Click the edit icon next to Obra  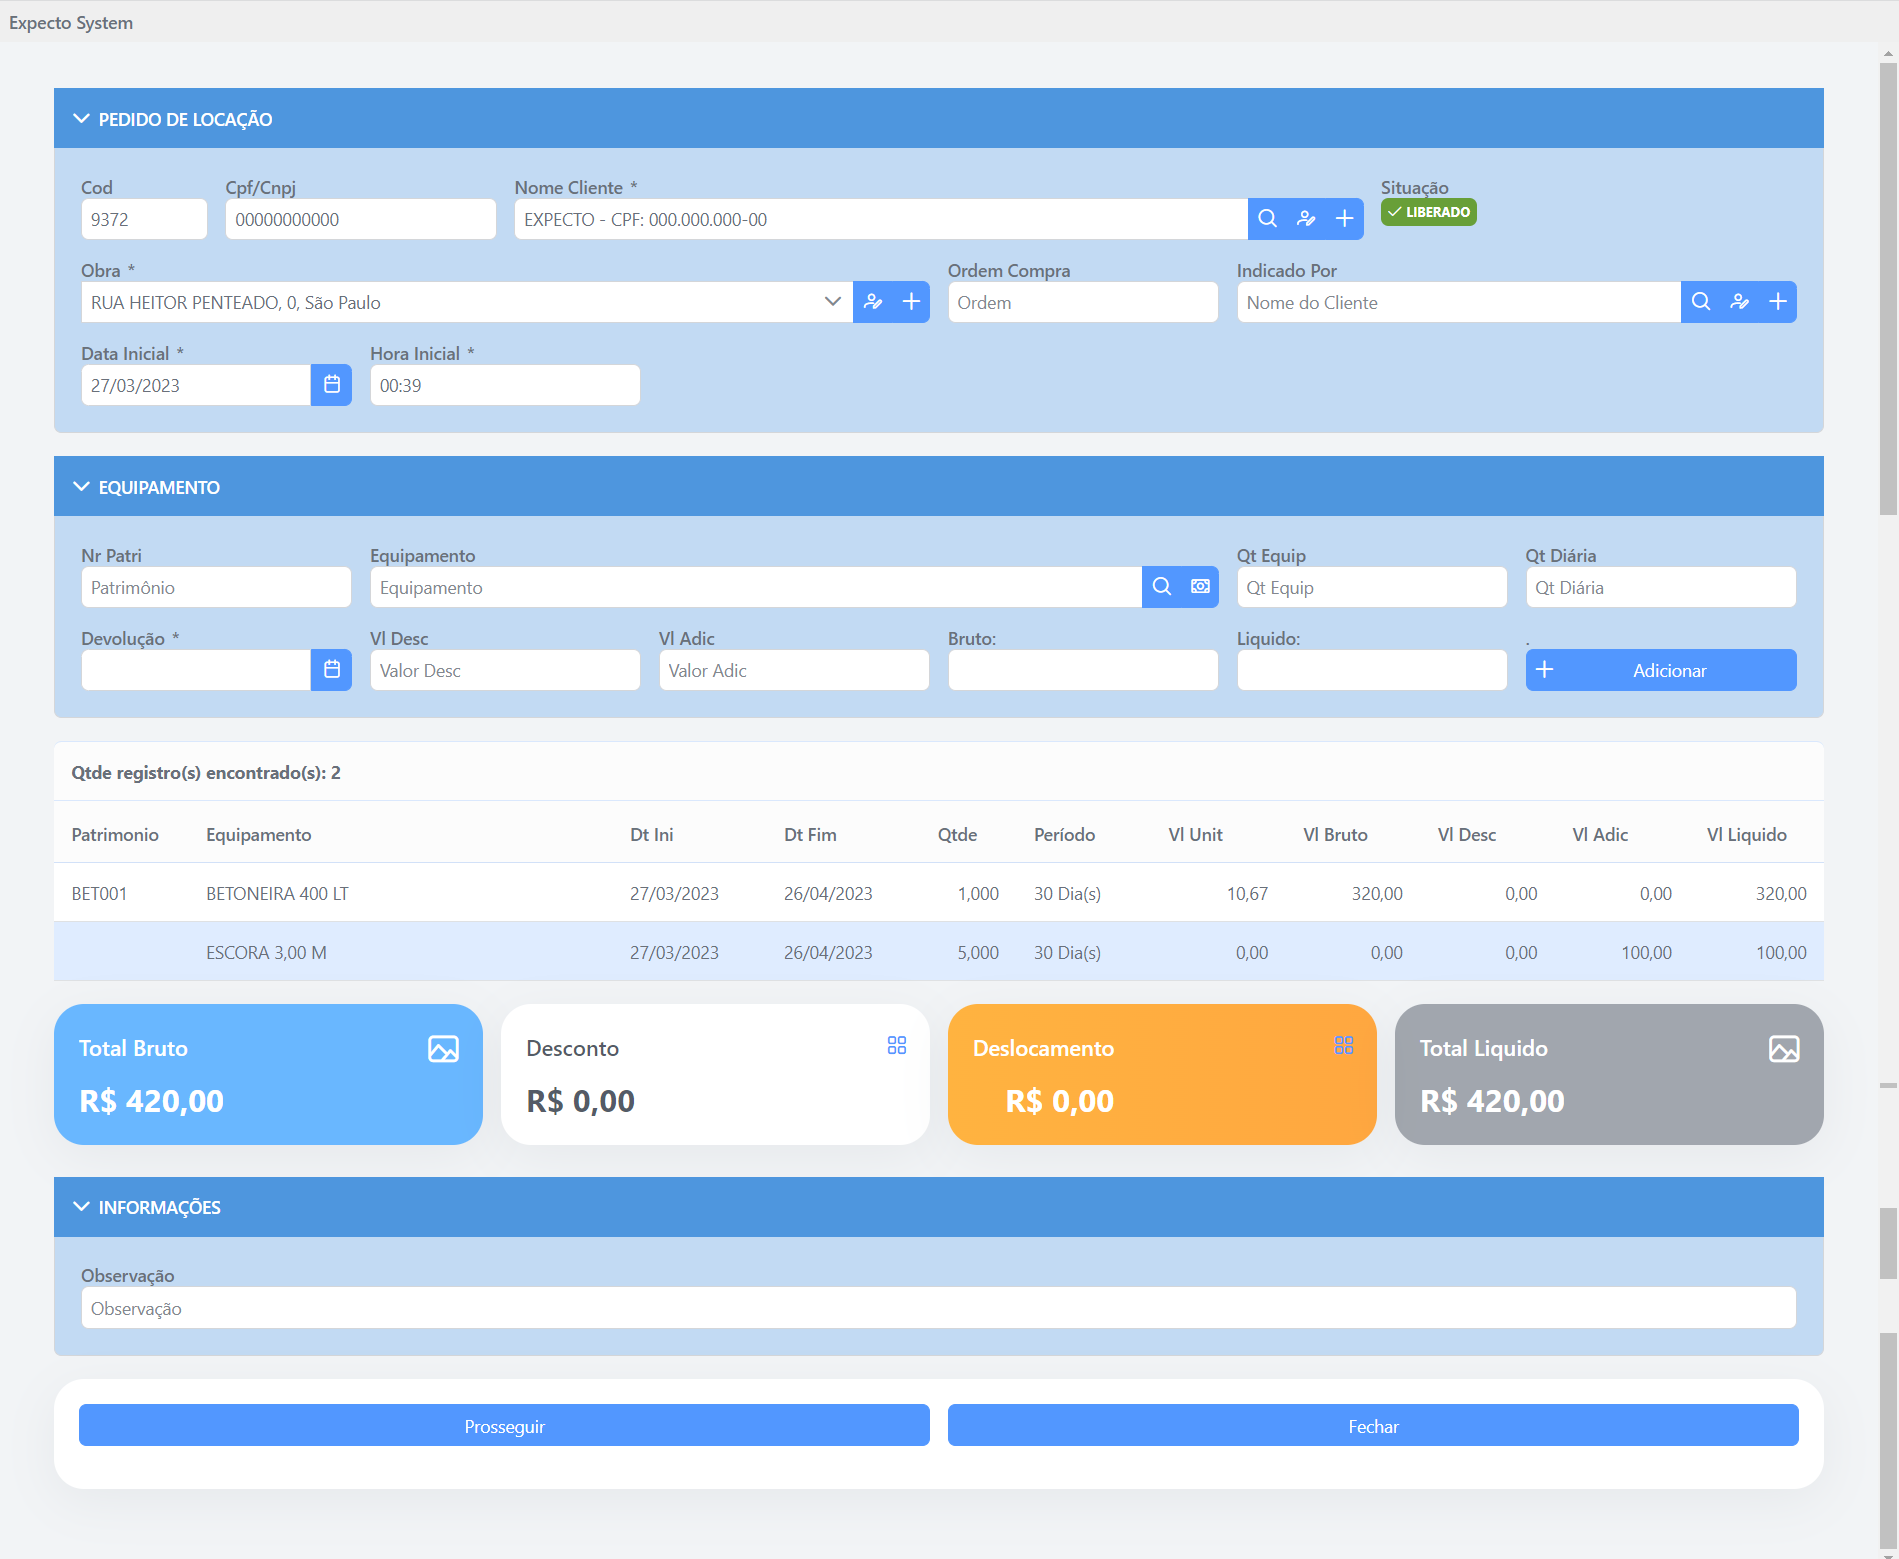point(873,302)
